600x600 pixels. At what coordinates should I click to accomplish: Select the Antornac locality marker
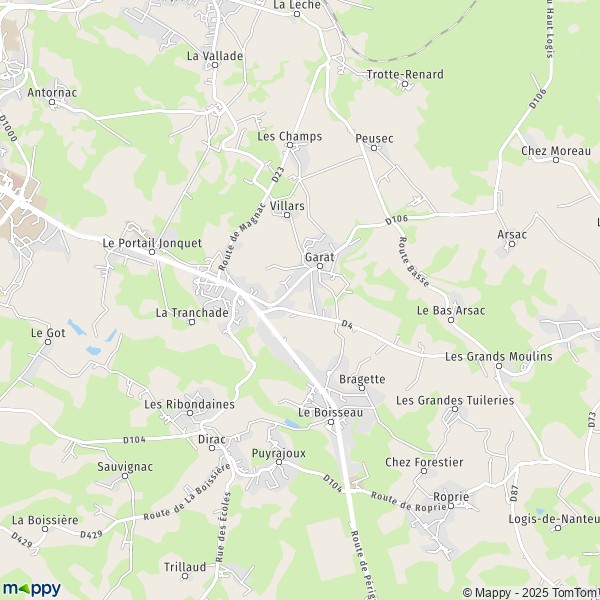pyautogui.click(x=52, y=102)
